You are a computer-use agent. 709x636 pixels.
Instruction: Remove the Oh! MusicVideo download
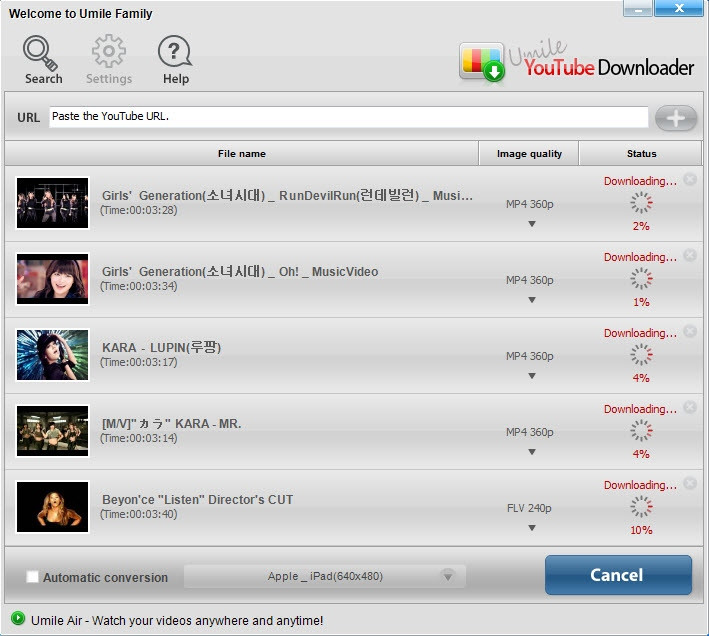point(690,255)
